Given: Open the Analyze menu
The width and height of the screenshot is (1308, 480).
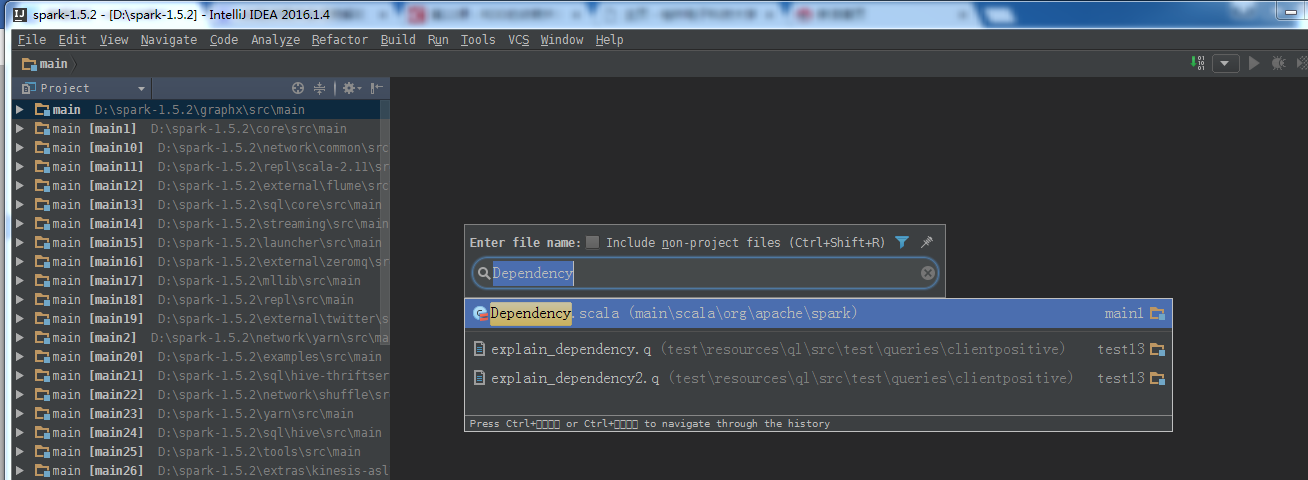Looking at the screenshot, I should point(275,40).
